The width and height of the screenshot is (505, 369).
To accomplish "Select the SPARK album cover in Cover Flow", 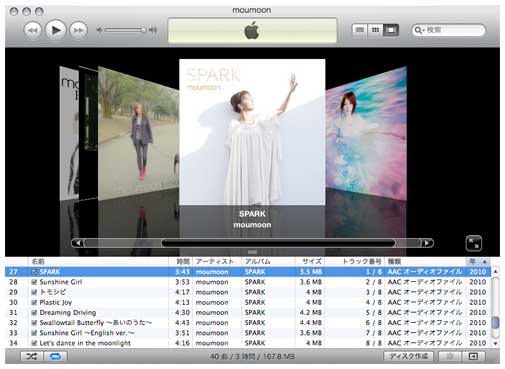I will click(252, 132).
